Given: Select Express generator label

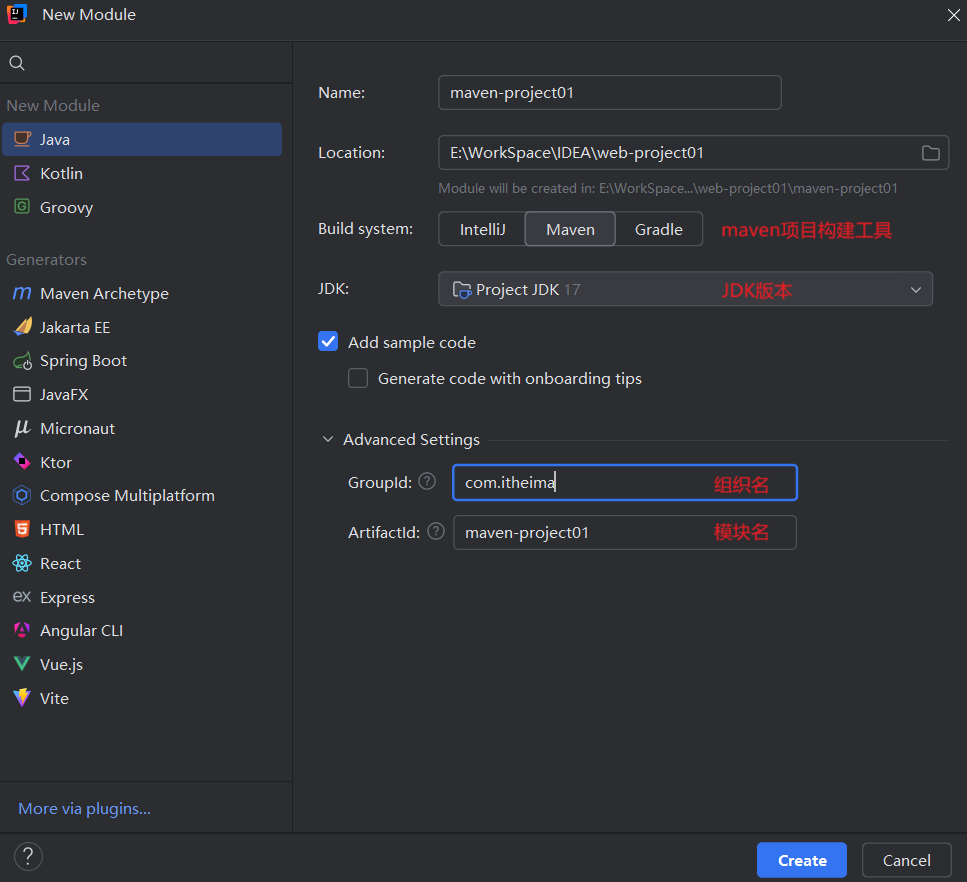Looking at the screenshot, I should tap(67, 598).
